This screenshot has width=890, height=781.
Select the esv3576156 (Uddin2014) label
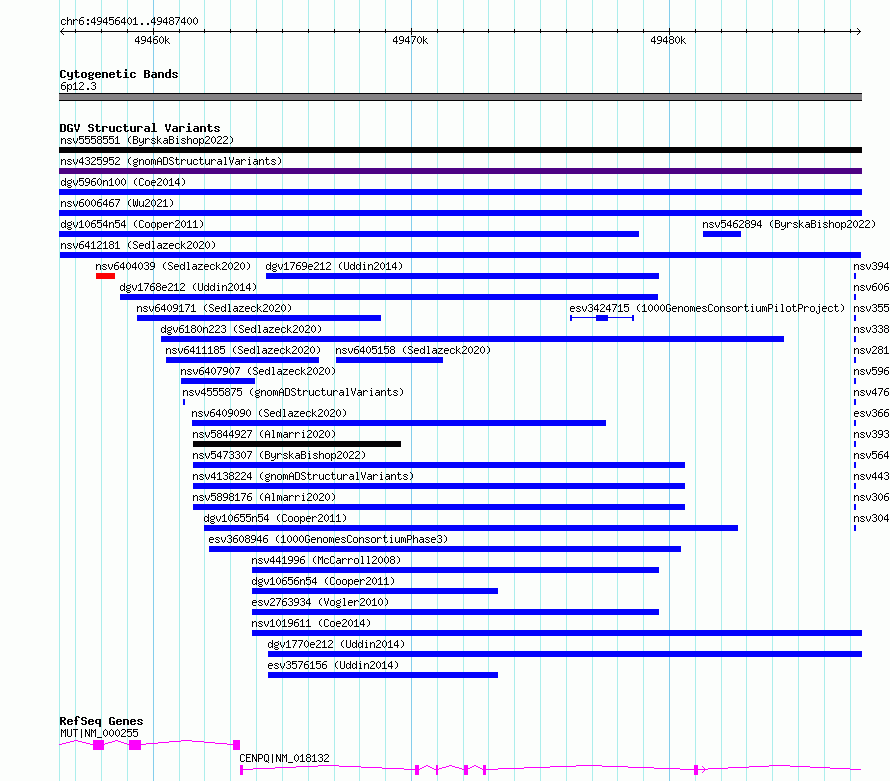click(333, 665)
